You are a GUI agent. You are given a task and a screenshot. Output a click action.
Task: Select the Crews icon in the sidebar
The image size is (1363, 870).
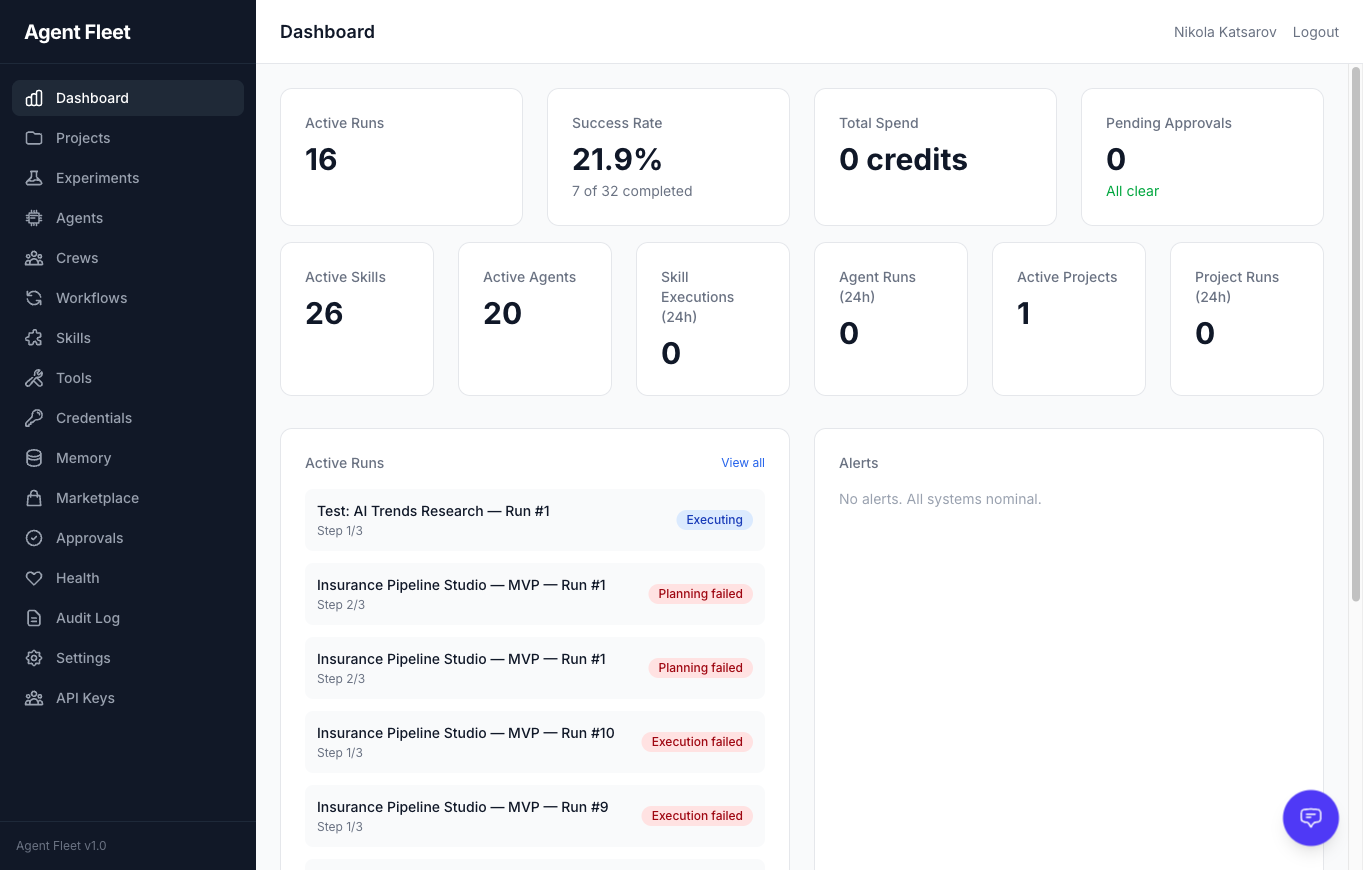coord(34,258)
